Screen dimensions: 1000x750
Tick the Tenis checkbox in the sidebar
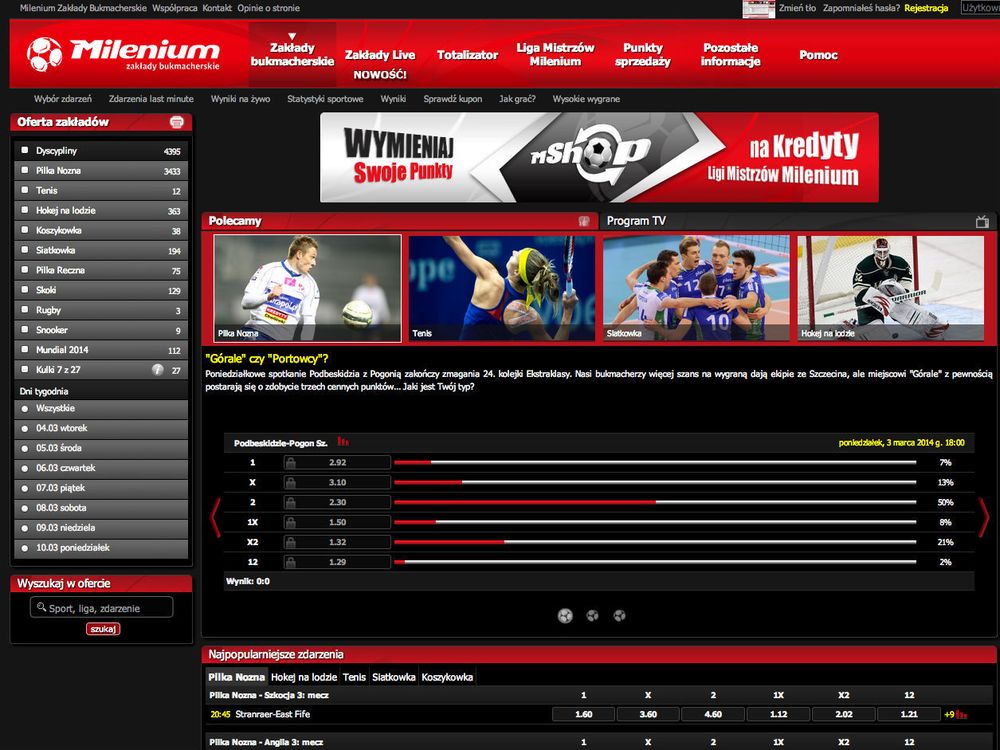pyautogui.click(x=25, y=190)
